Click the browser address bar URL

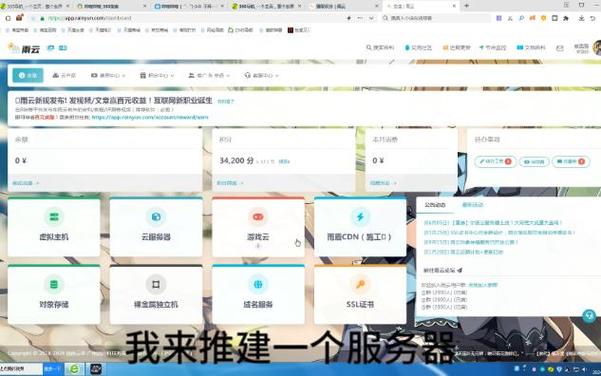click(90, 18)
